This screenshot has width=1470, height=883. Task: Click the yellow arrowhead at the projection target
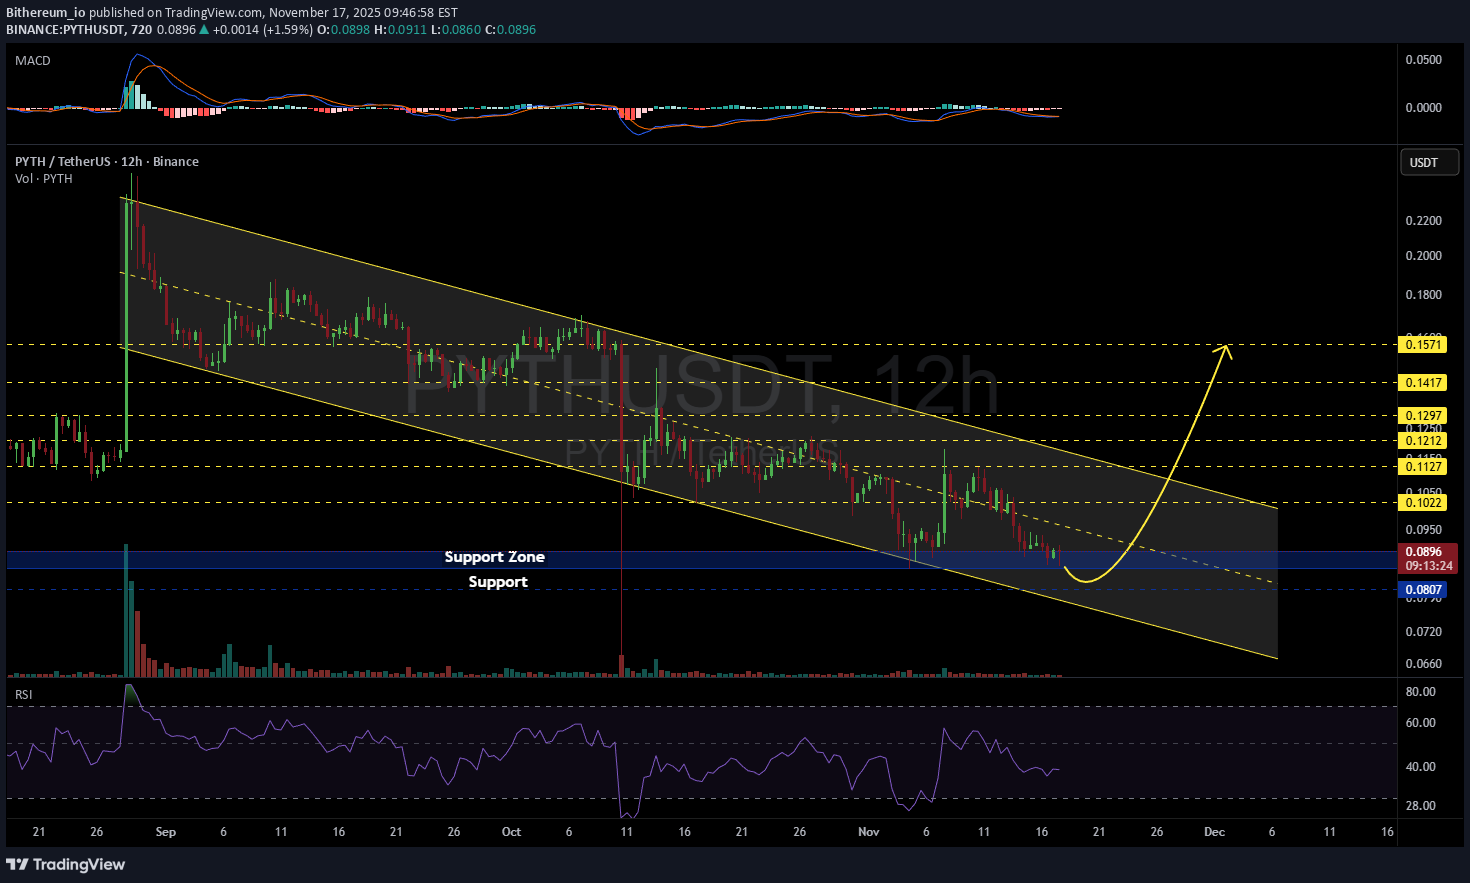1226,349
